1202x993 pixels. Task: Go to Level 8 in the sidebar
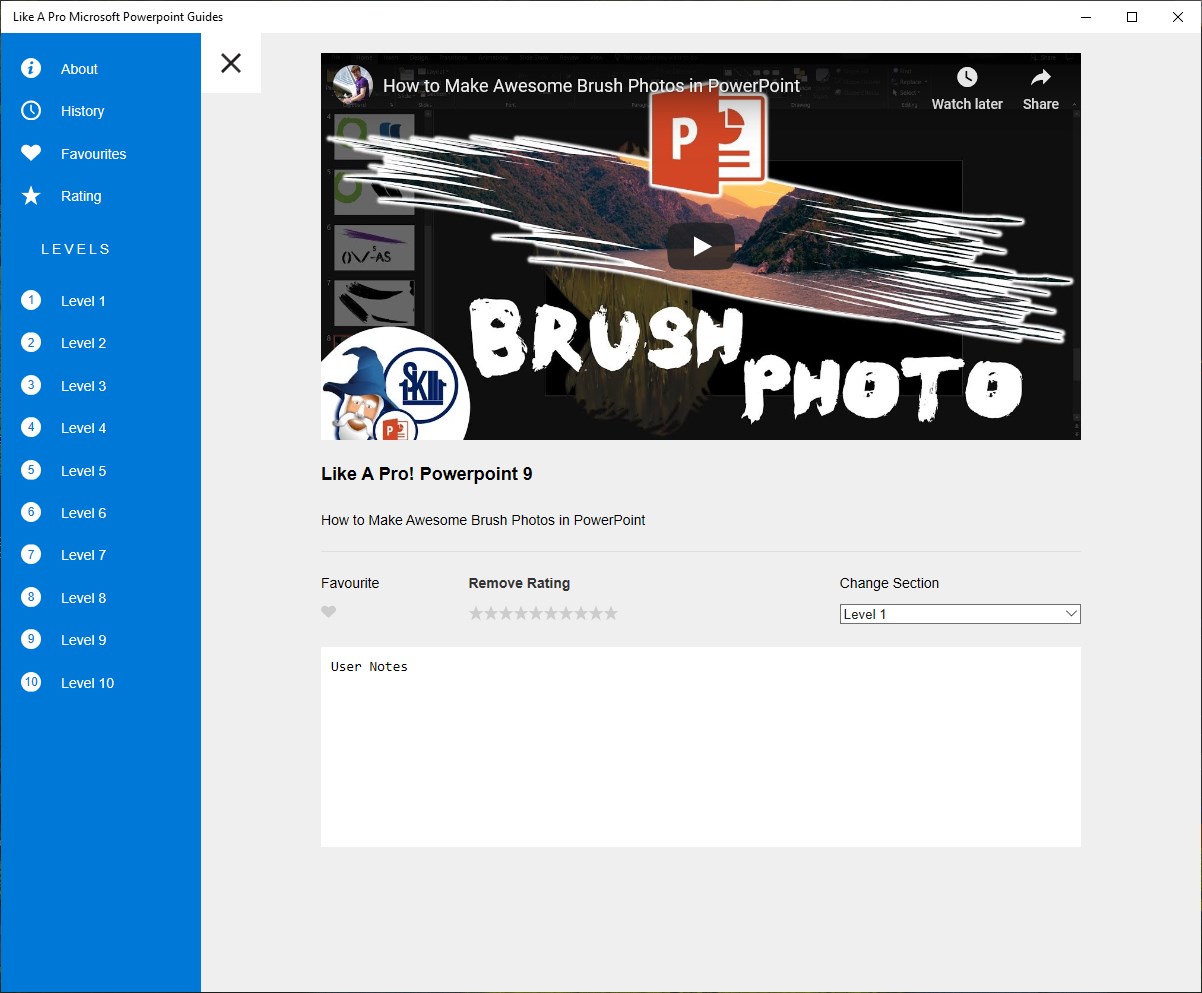point(100,597)
